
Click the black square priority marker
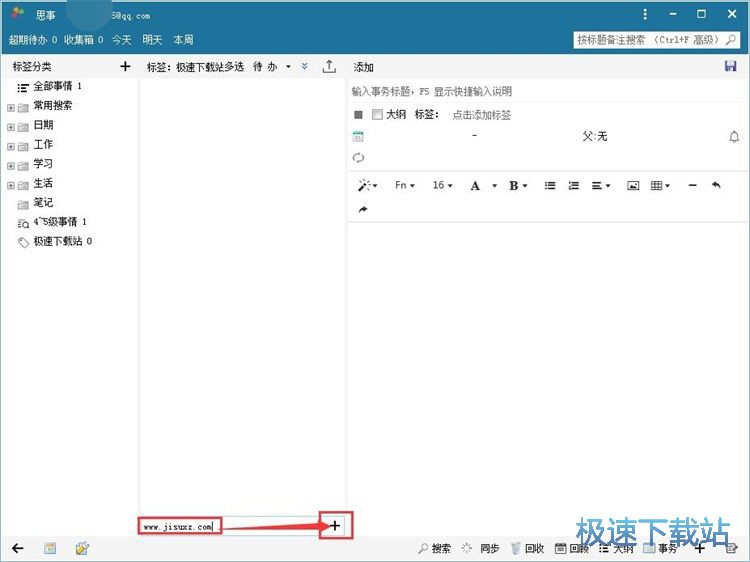358,115
